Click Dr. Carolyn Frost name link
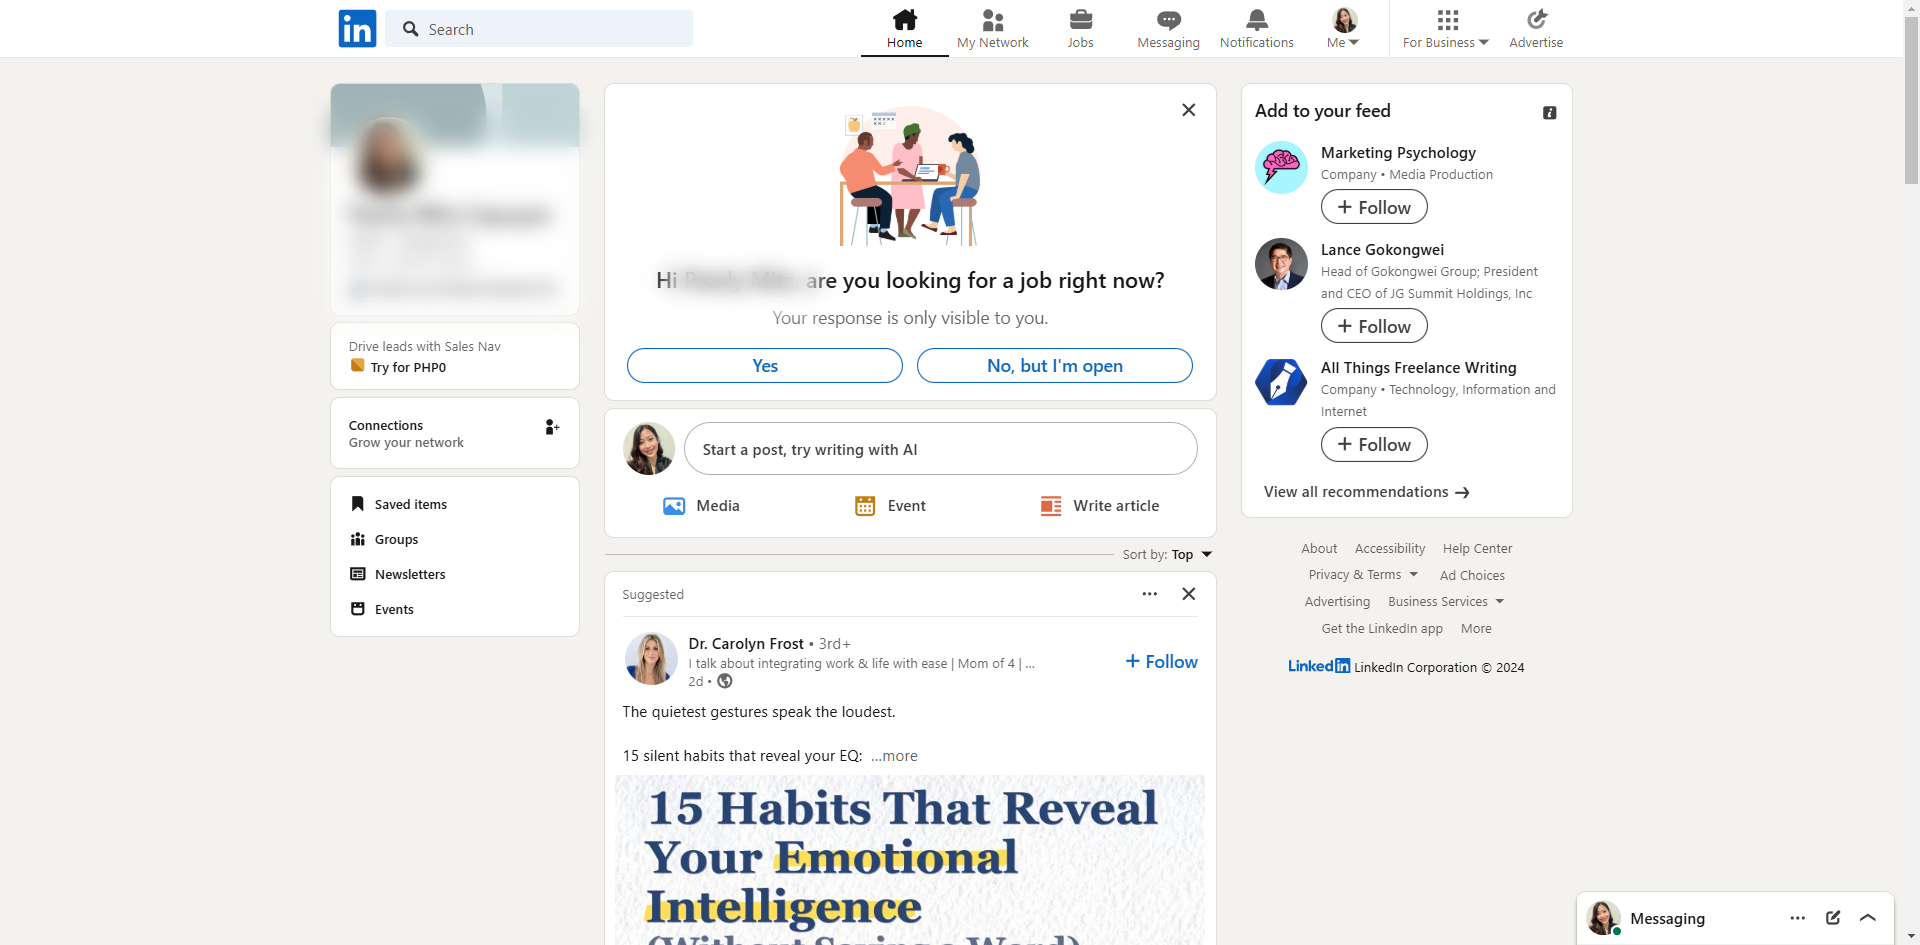1920x945 pixels. click(746, 644)
